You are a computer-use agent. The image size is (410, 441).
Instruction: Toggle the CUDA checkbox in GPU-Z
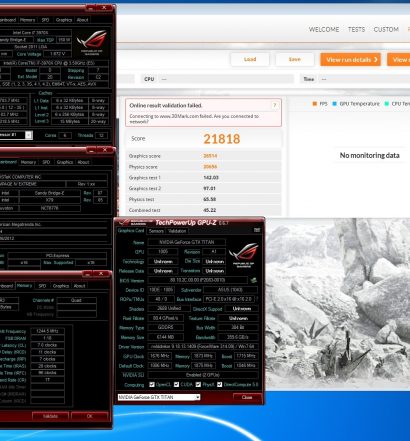coord(176,384)
